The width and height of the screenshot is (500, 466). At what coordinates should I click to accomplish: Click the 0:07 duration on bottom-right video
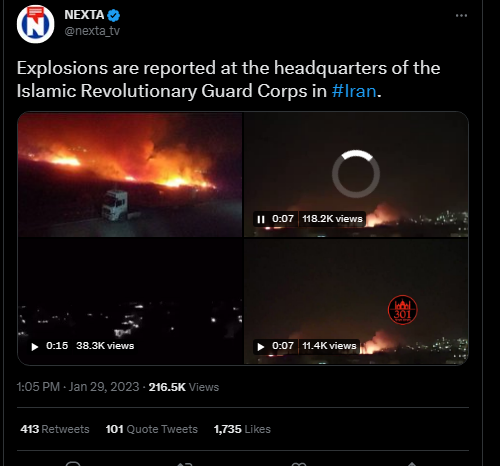point(283,346)
